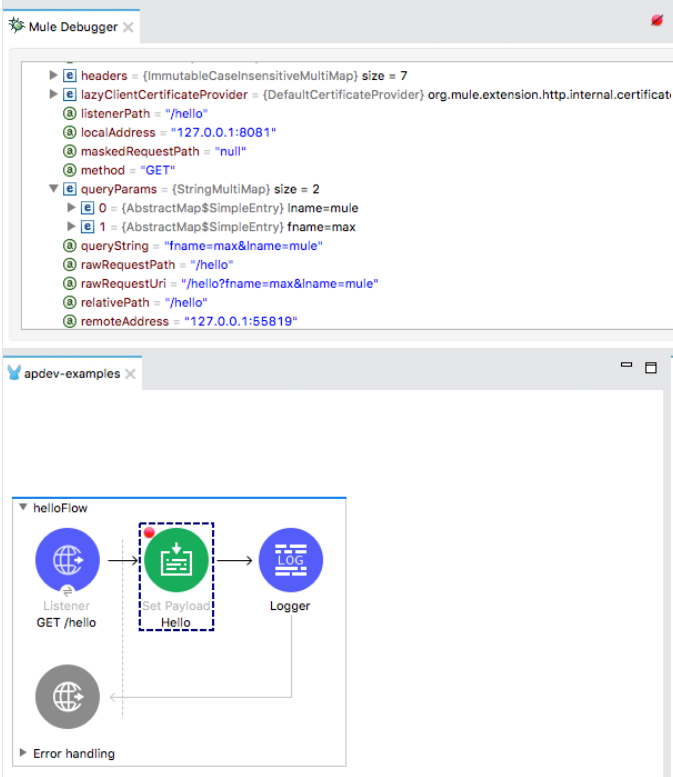Image resolution: width=673 pixels, height=777 pixels.
Task: Click the headers object icon
Action: [69, 75]
